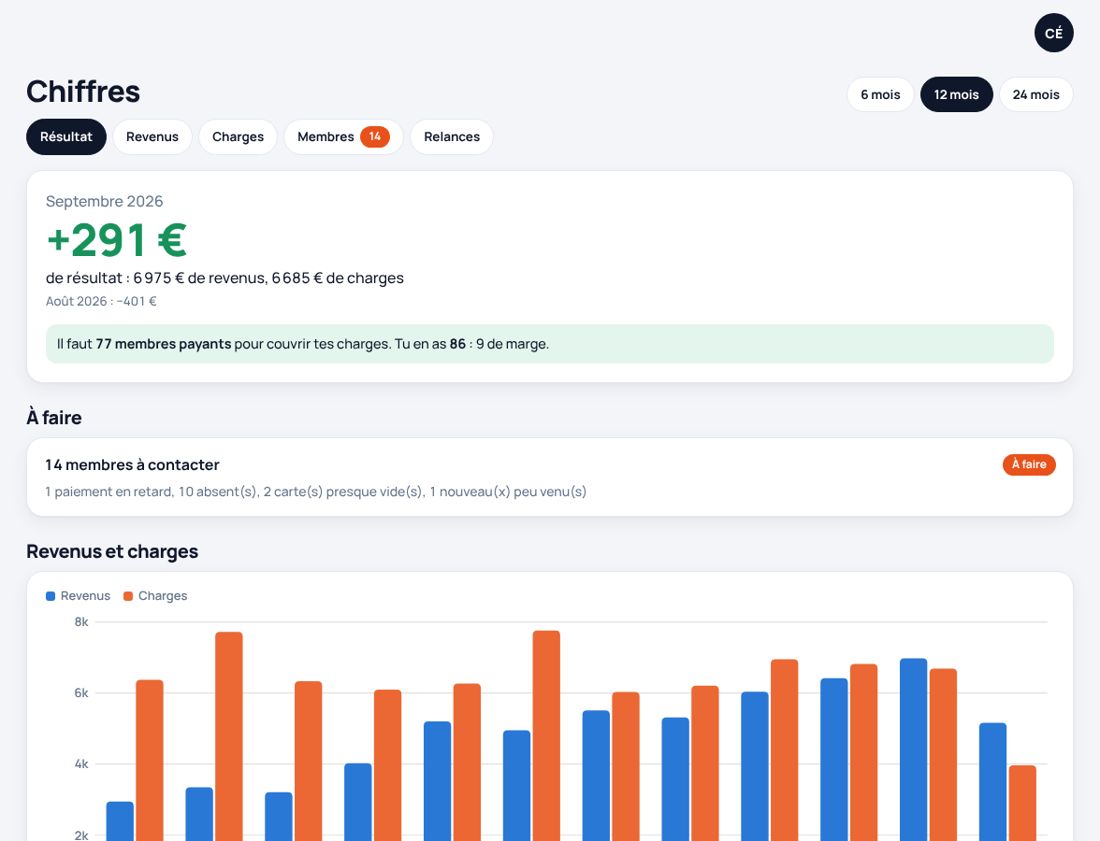Click the Chiffres page heading
1100x841 pixels.
pos(83,92)
